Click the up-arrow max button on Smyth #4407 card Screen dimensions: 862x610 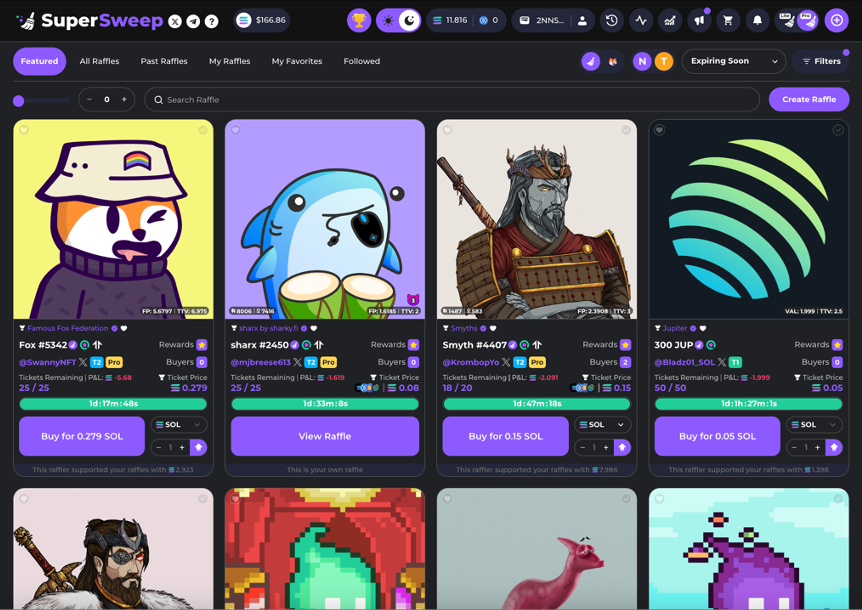[x=622, y=447]
